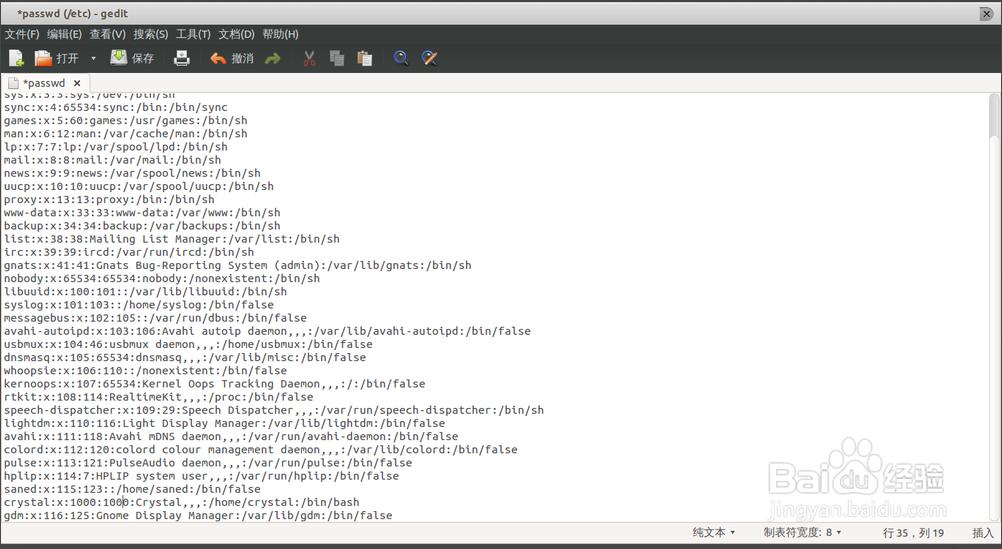
Task: Click the speech-dispatcher:x:109:29 line
Action: [274, 410]
